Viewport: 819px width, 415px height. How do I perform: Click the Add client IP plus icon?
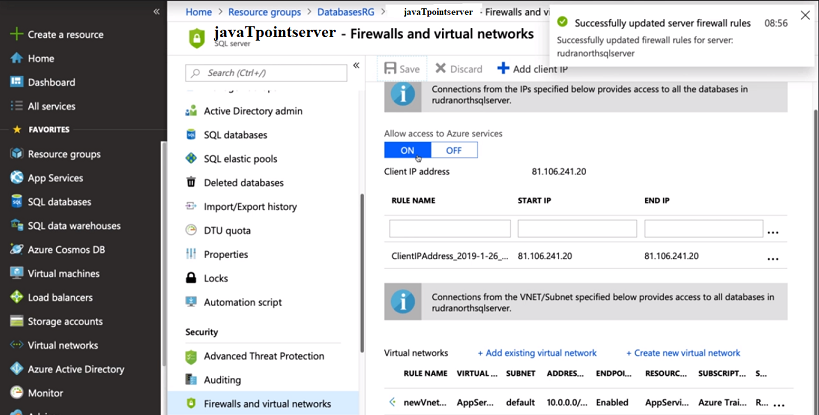[x=503, y=68]
